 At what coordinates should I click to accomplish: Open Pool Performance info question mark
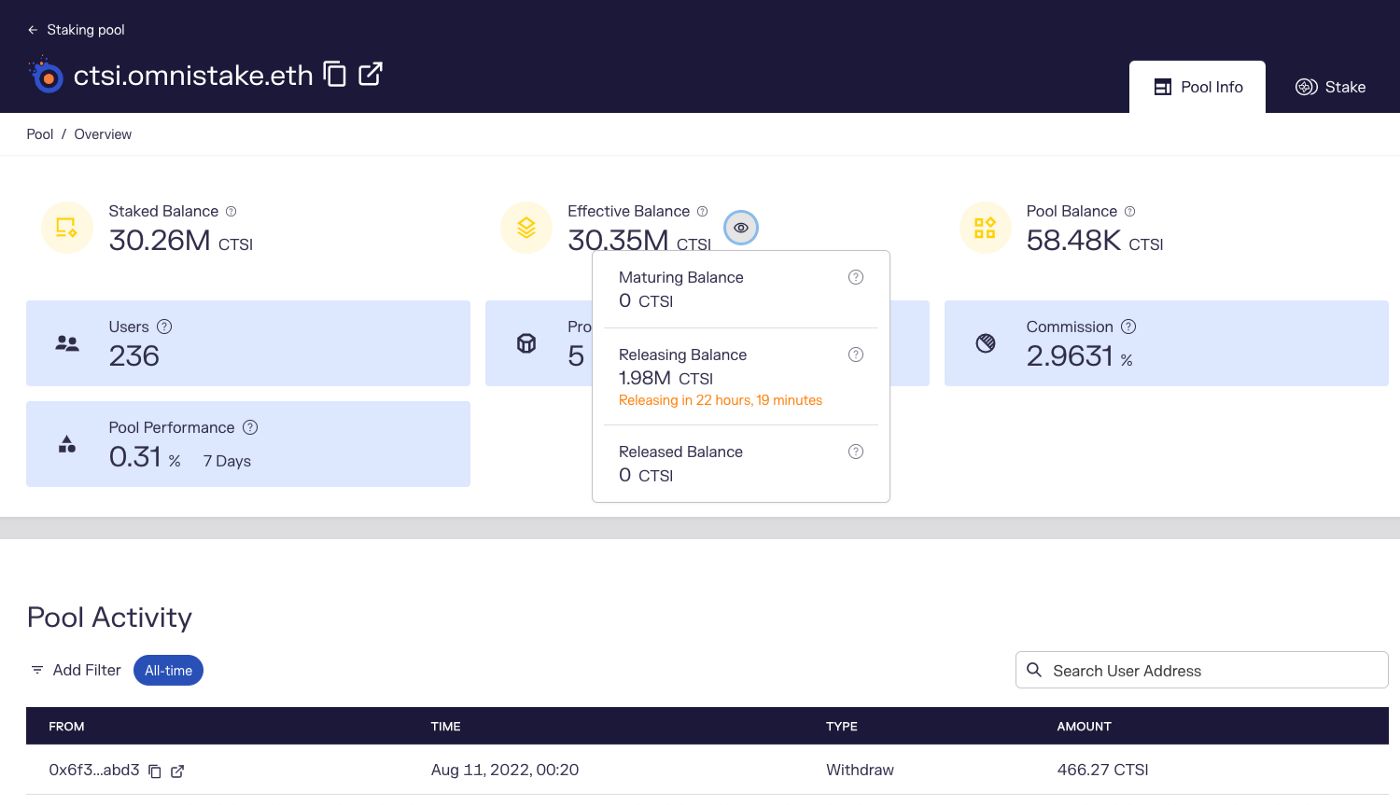coord(251,427)
